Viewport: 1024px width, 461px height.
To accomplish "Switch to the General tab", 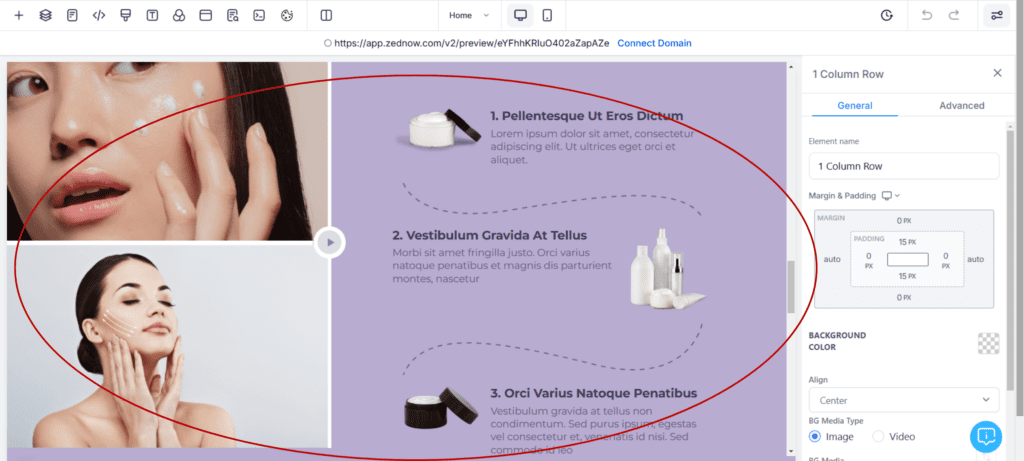I will tap(855, 106).
